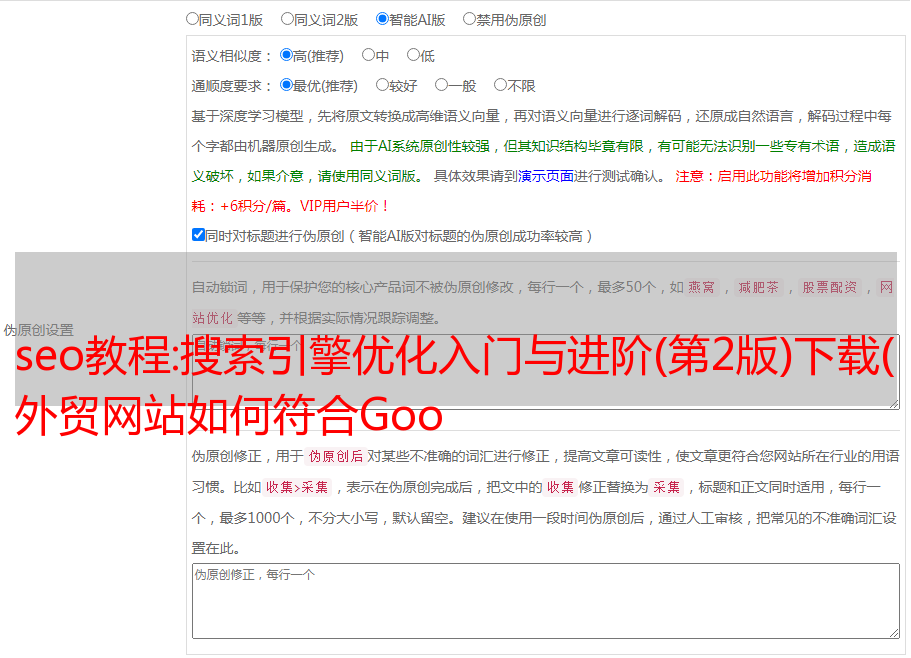This screenshot has height=658, width=911.
Task: Set 通顺度要求 to 一般
Action: [x=442, y=85]
